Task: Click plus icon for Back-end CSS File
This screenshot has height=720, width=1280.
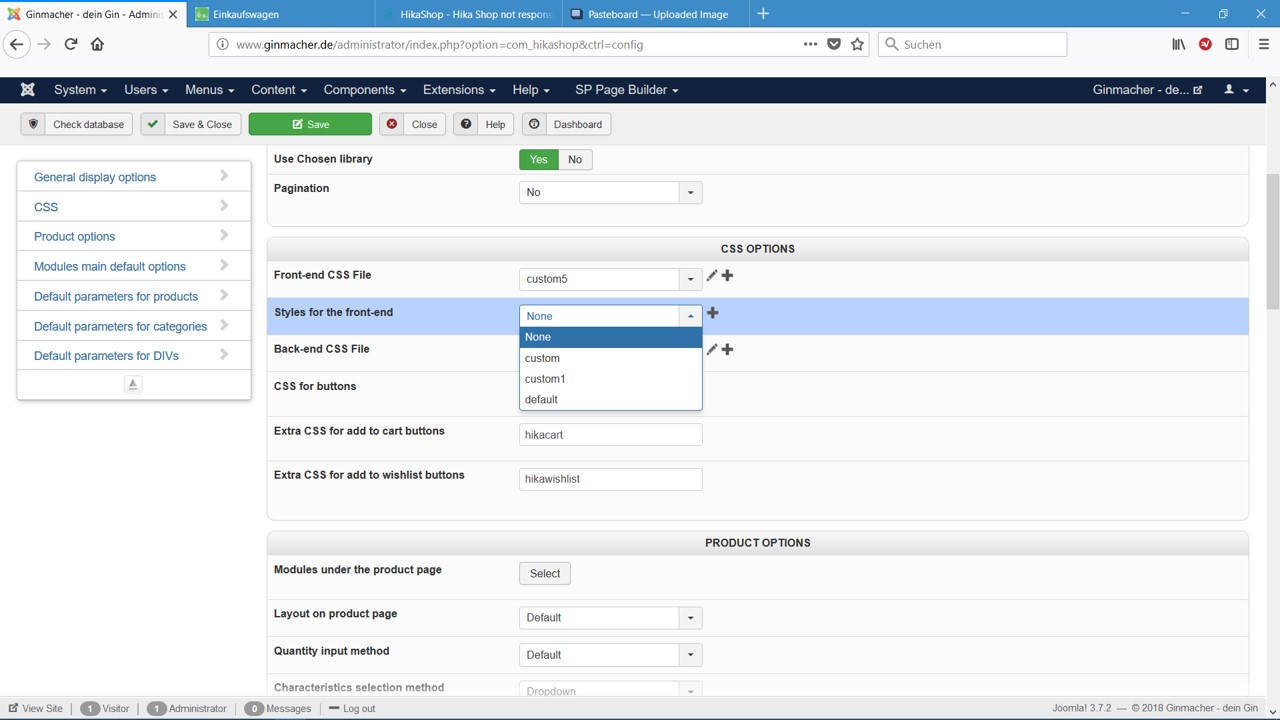Action: point(728,350)
